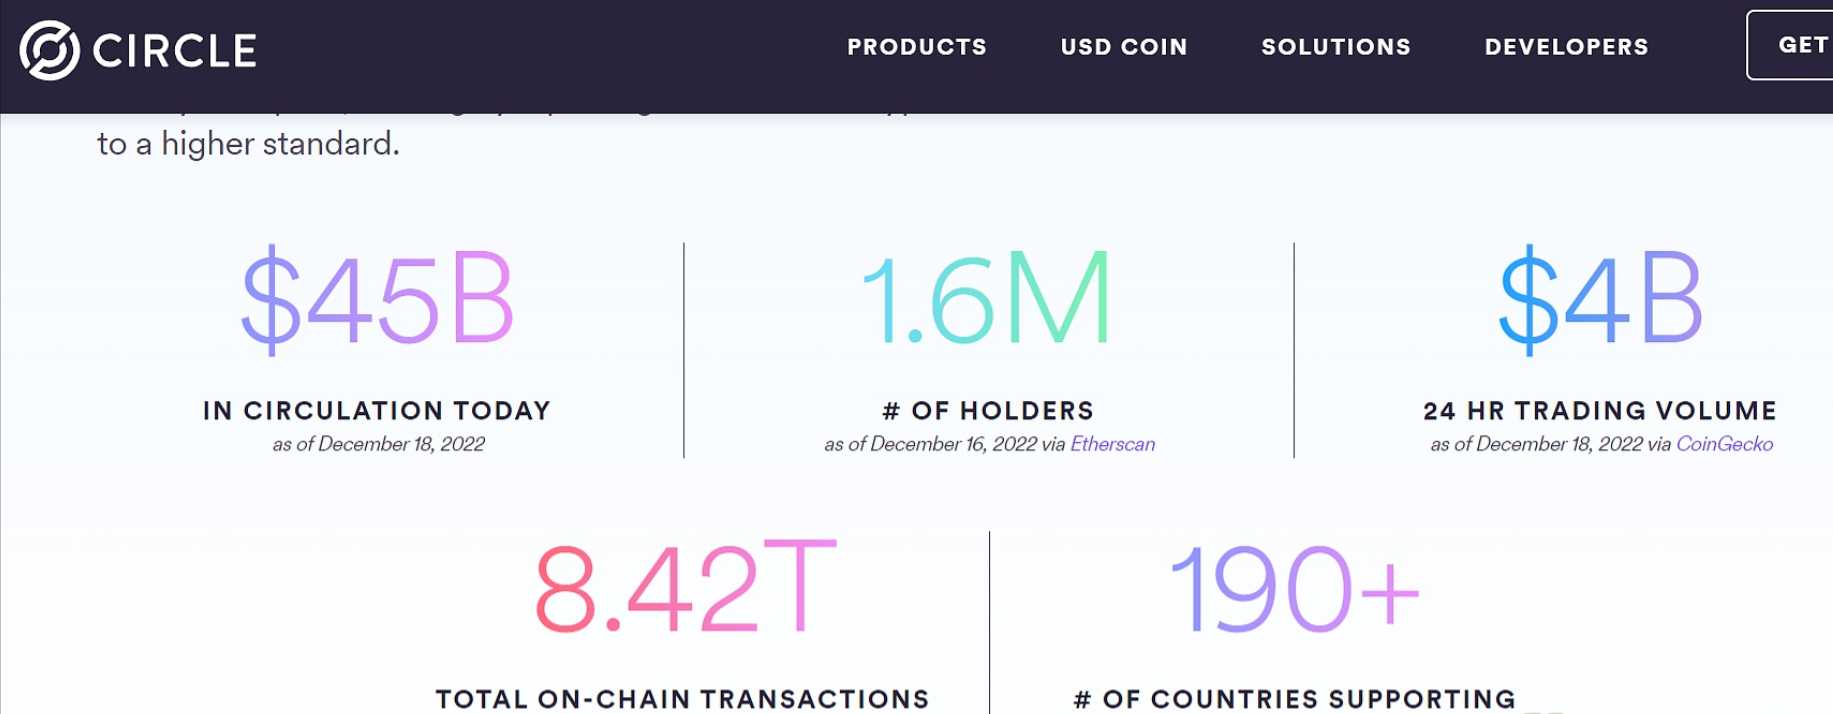Open the CoinGecko link
The image size is (1833, 714).
(1724, 444)
